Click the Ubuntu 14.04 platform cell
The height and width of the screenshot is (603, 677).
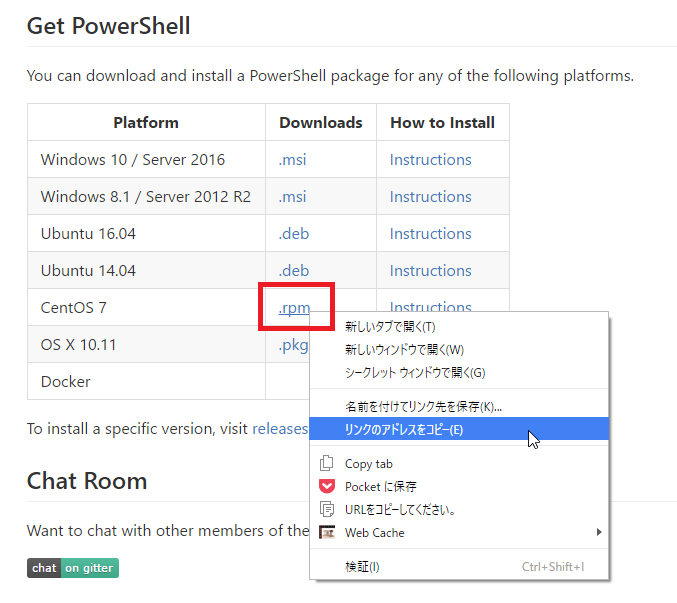pyautogui.click(x=146, y=271)
